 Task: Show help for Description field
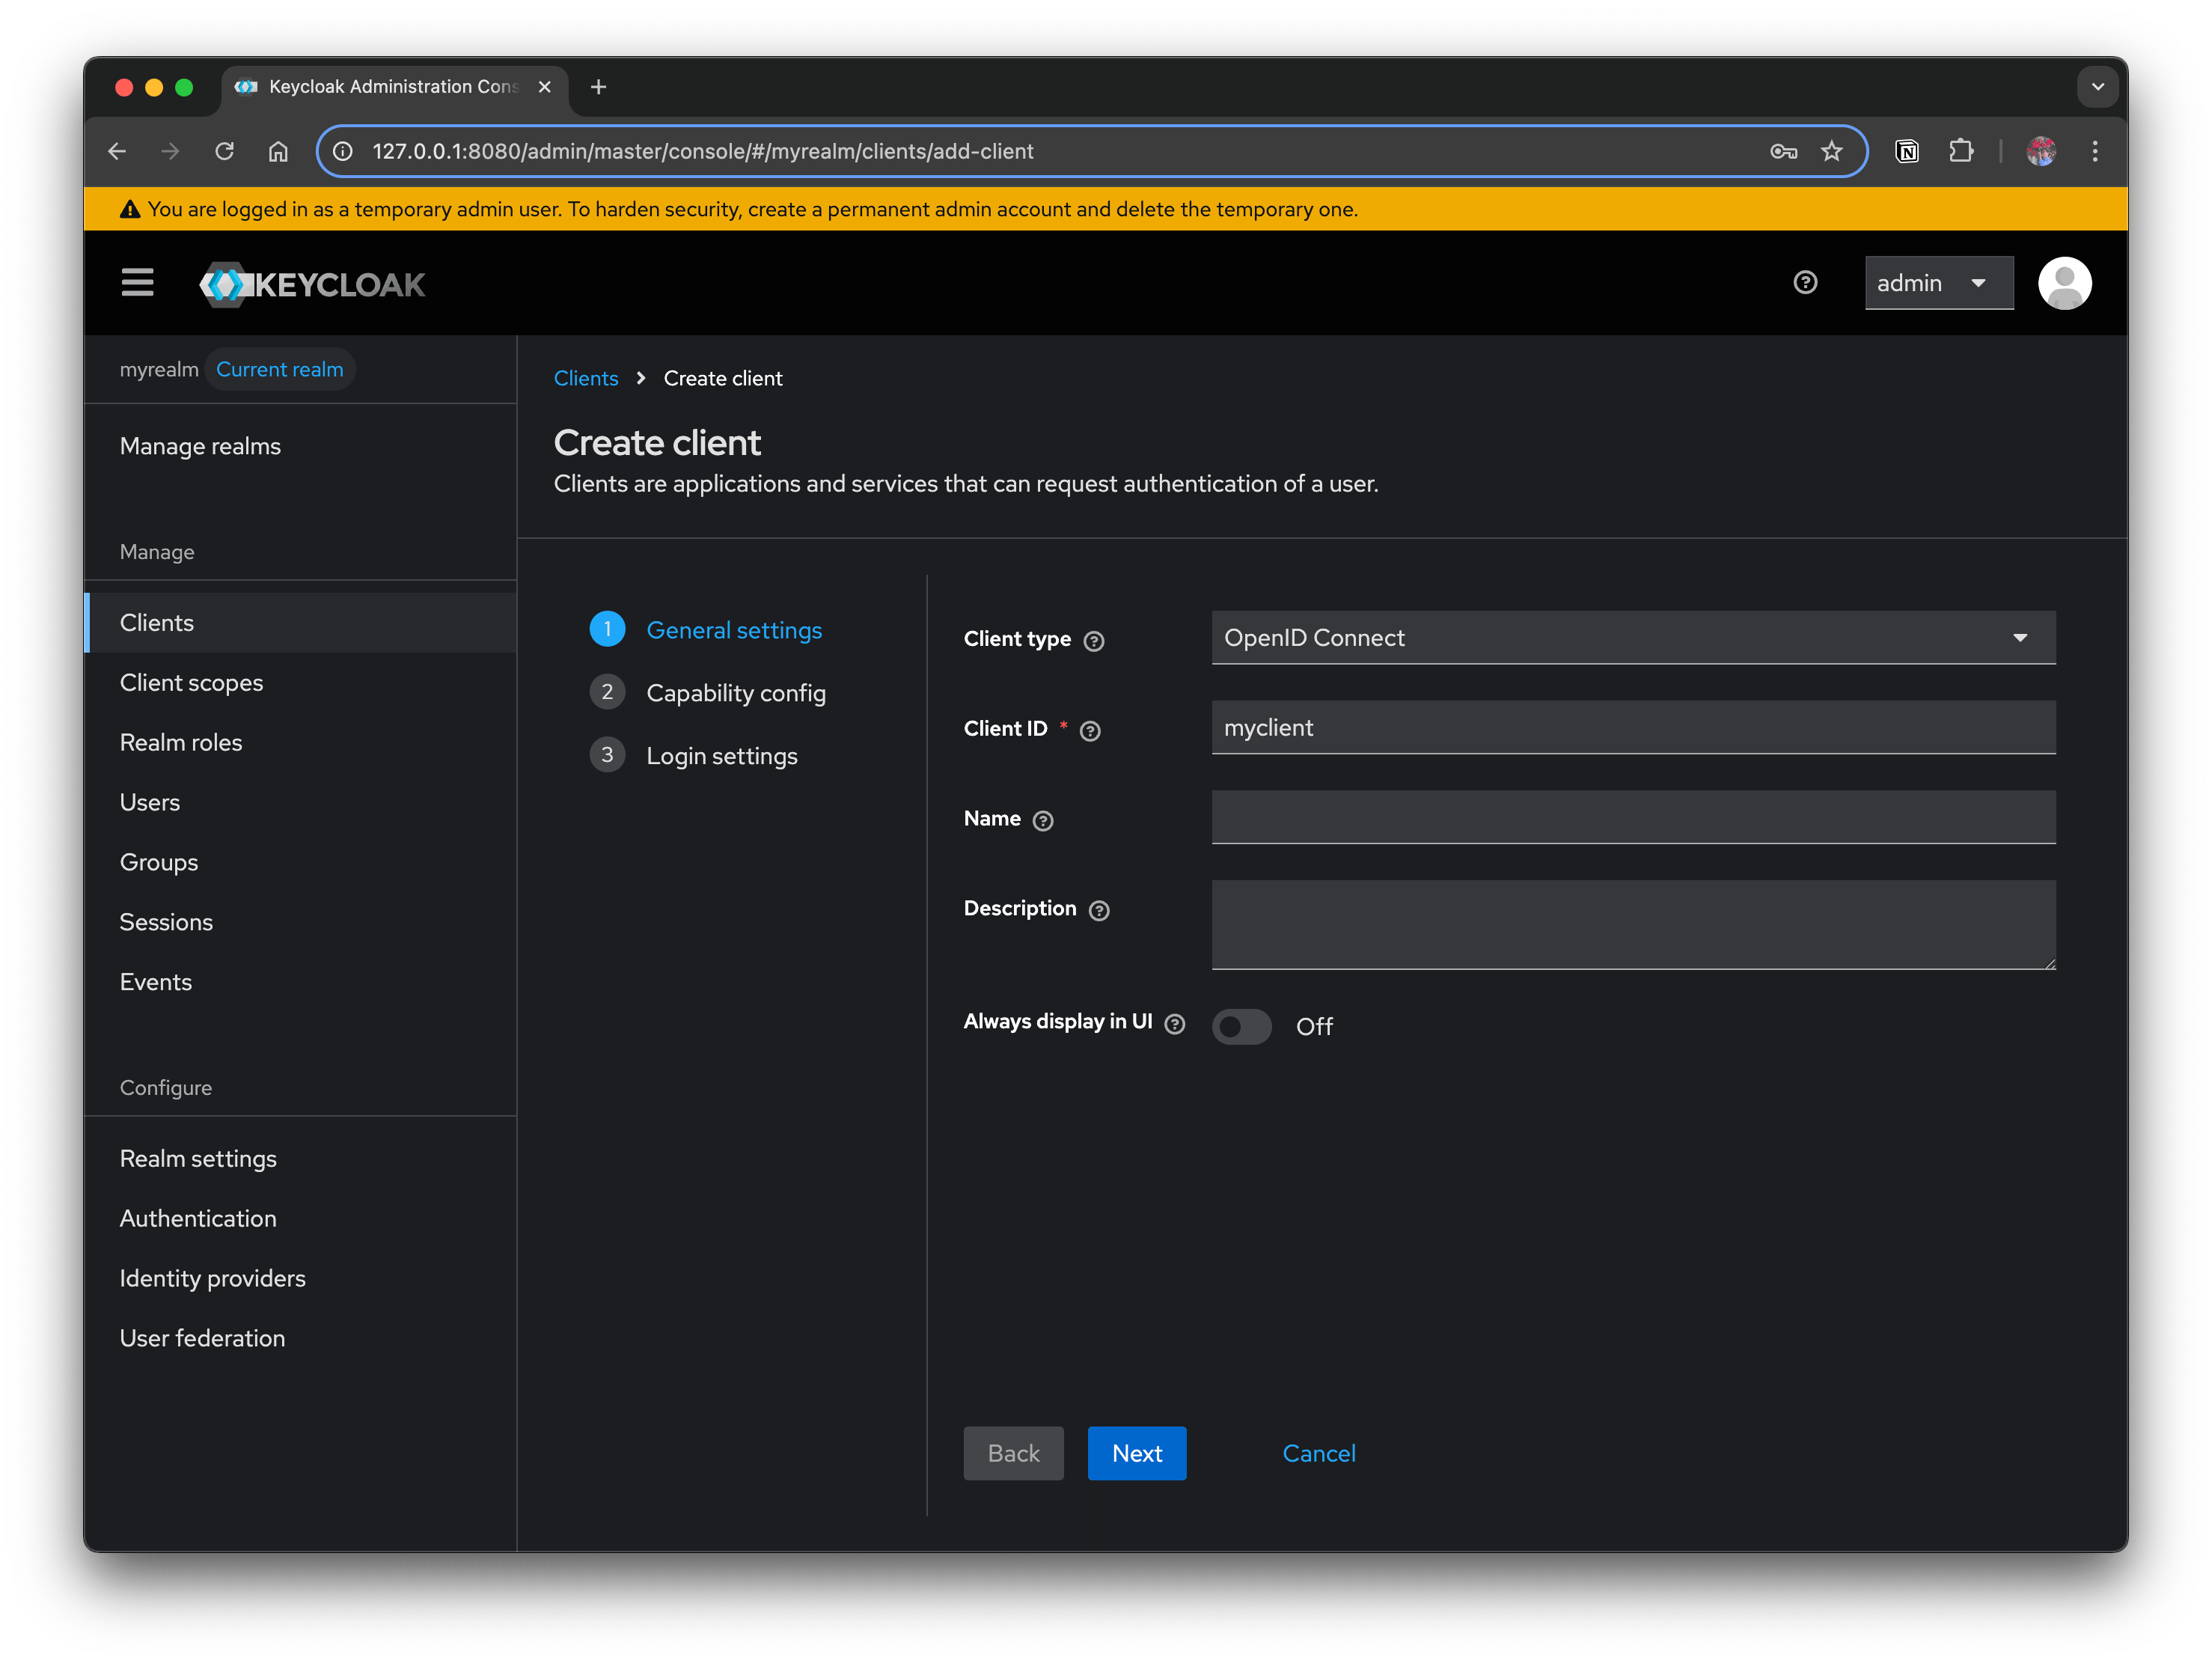1099,911
